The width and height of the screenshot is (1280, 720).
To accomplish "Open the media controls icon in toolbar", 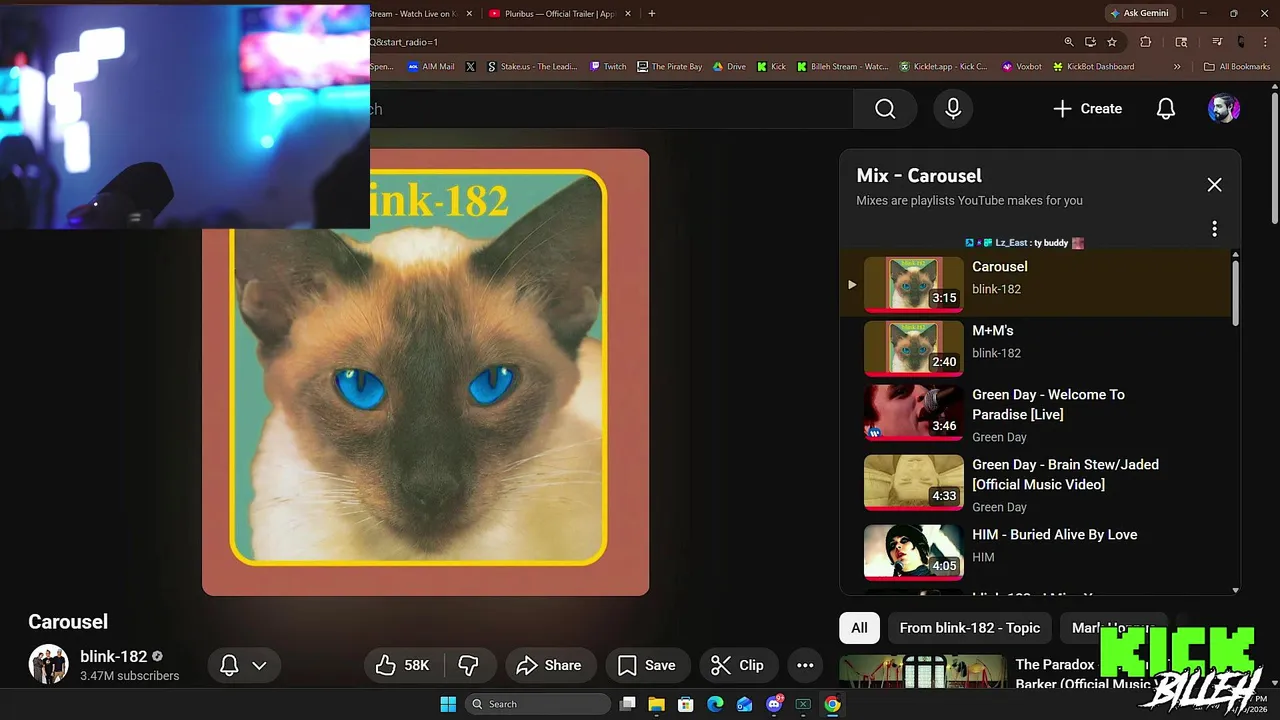I will tap(1217, 42).
